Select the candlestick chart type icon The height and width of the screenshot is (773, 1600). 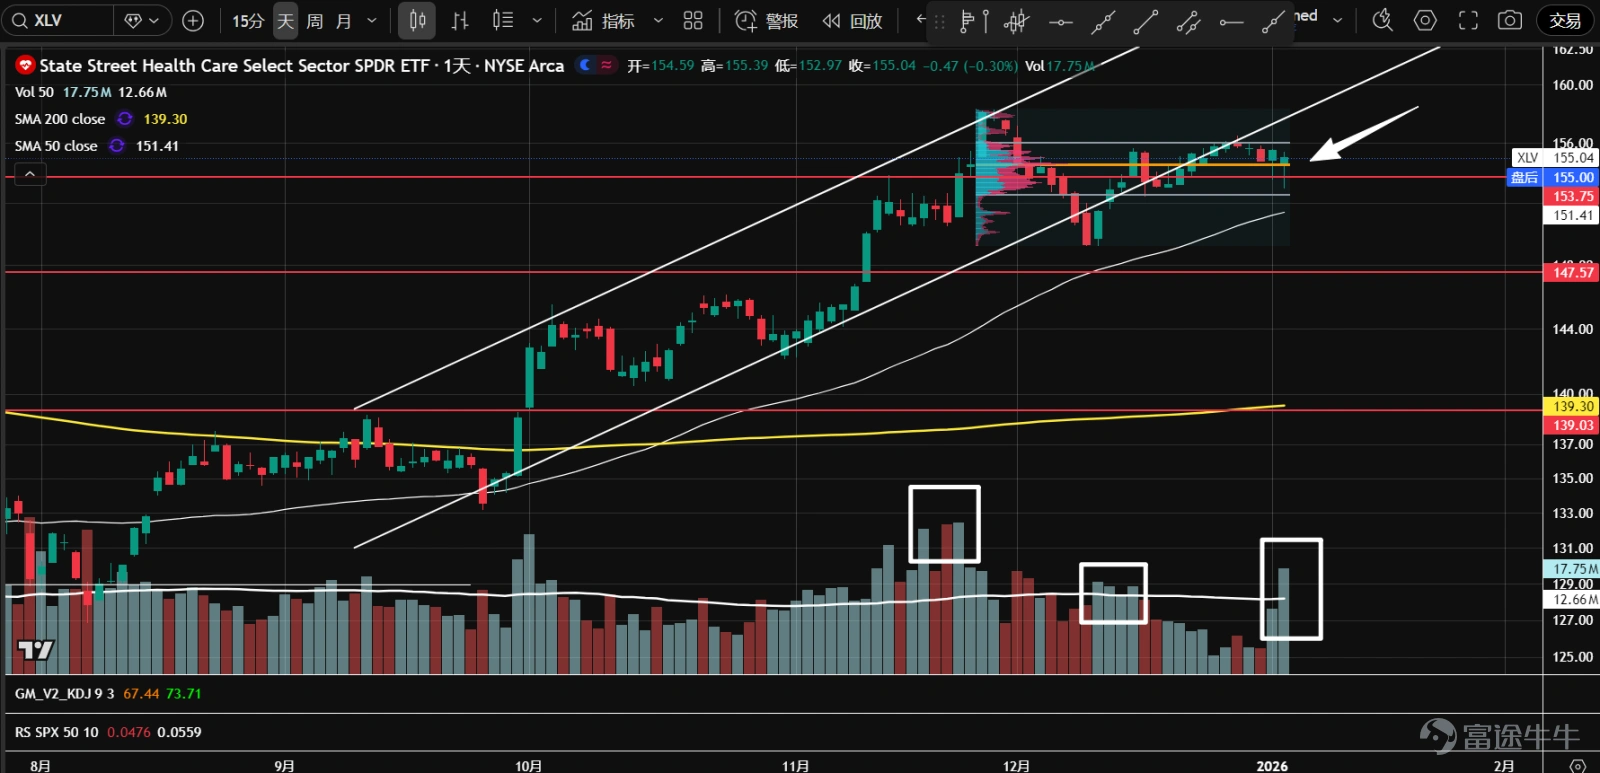(x=417, y=20)
